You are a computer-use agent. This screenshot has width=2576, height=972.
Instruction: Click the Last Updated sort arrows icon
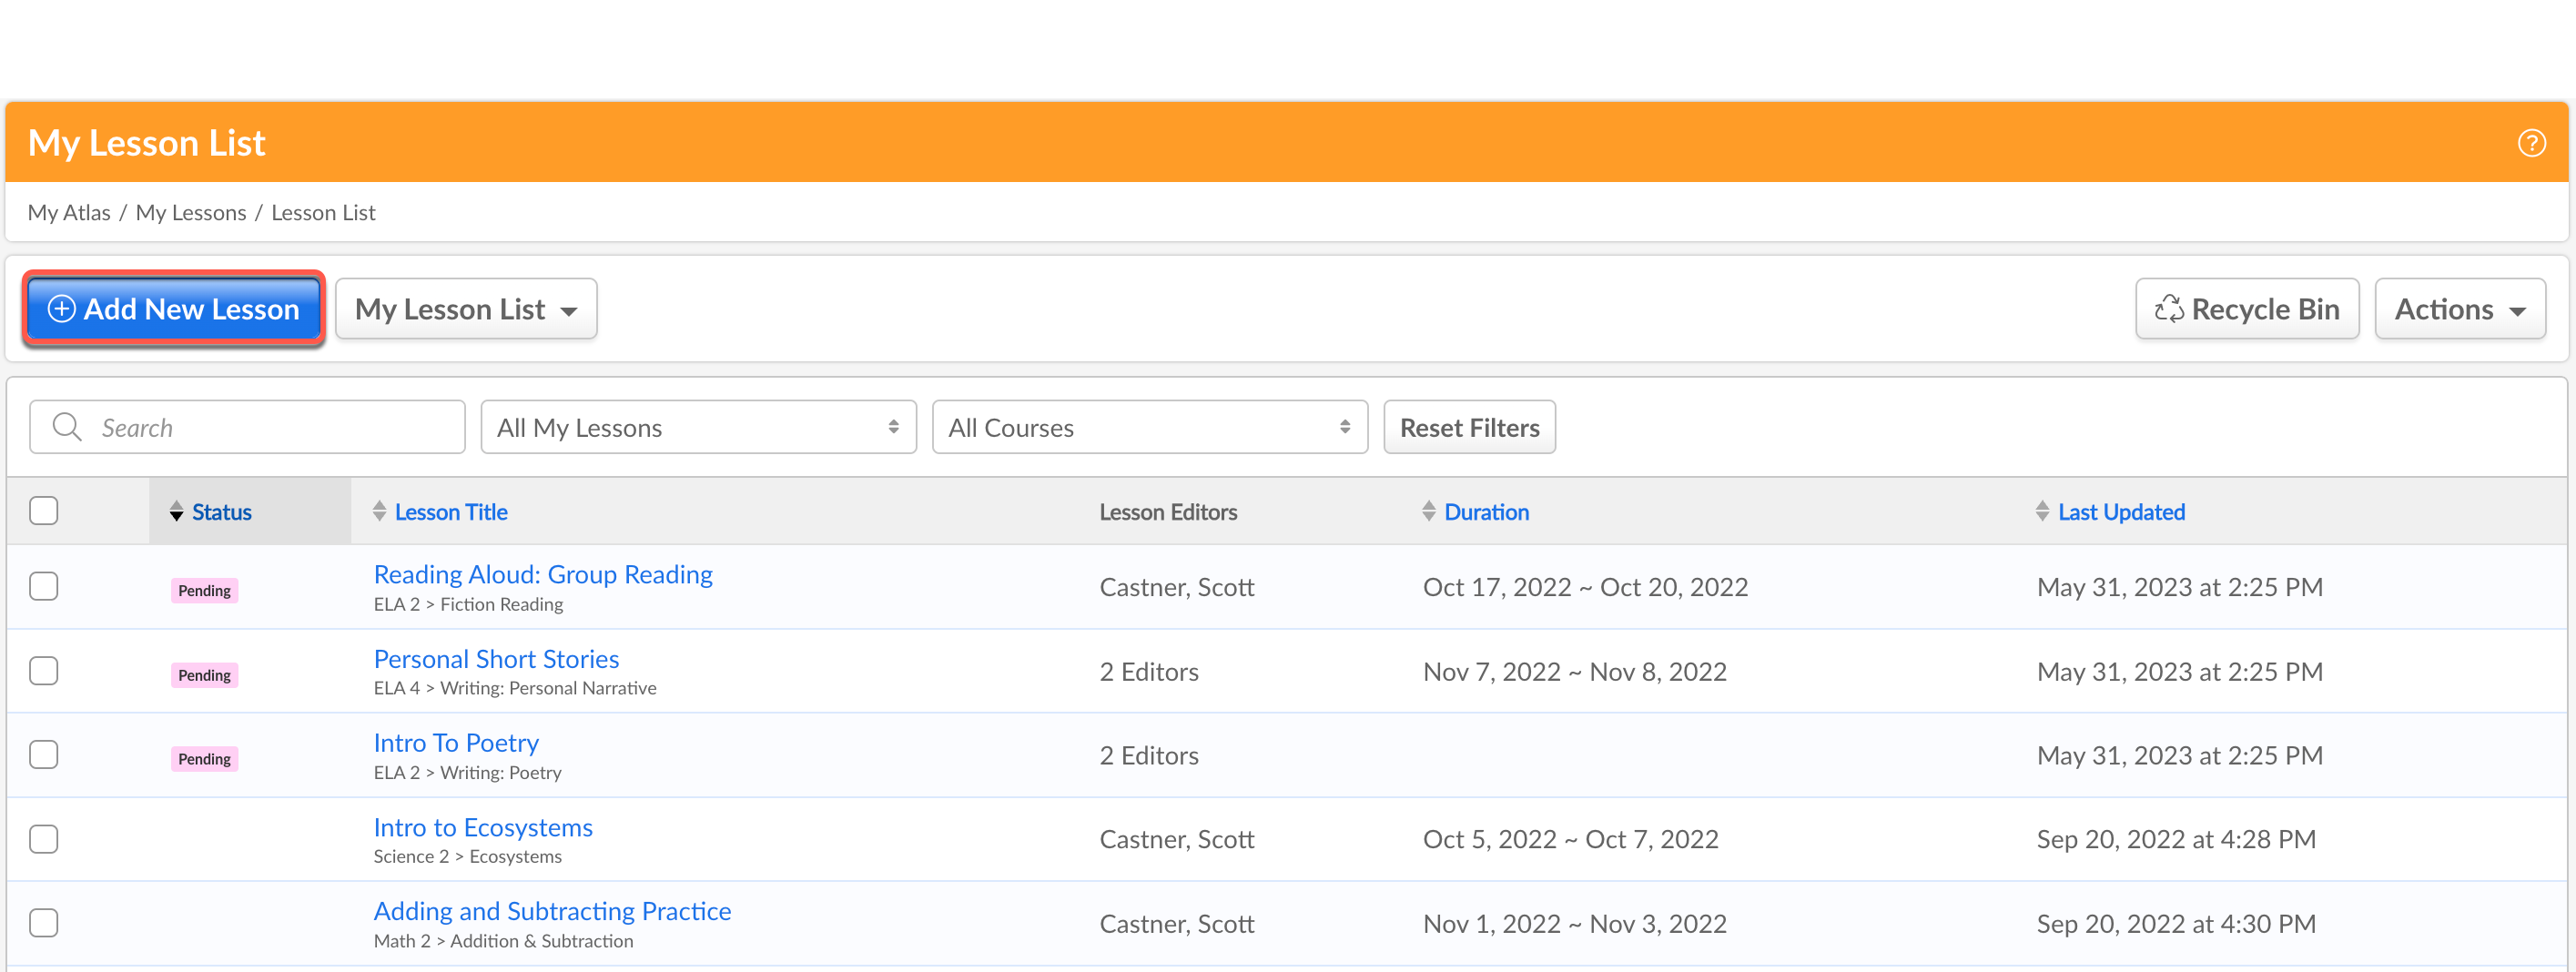point(2042,512)
